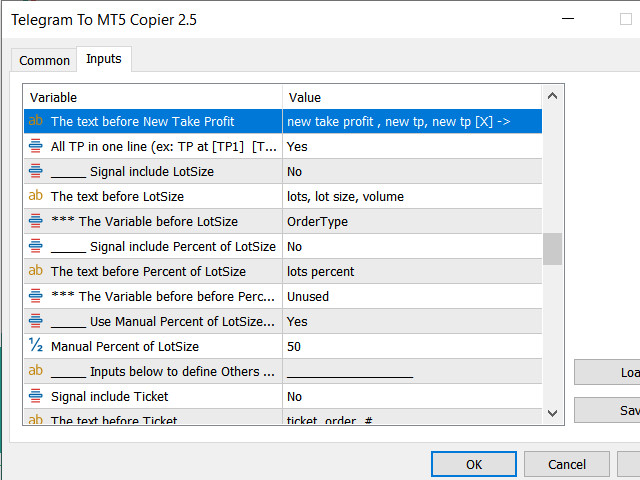Click the bool icon beside 'All TP in one line'
Image resolution: width=640 pixels, height=480 pixels.
click(36, 146)
